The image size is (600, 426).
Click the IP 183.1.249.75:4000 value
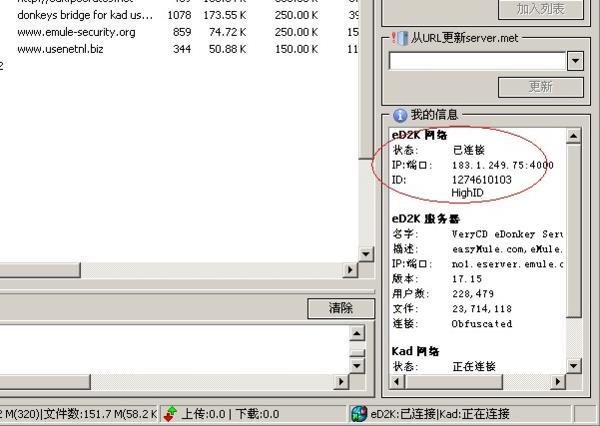503,165
